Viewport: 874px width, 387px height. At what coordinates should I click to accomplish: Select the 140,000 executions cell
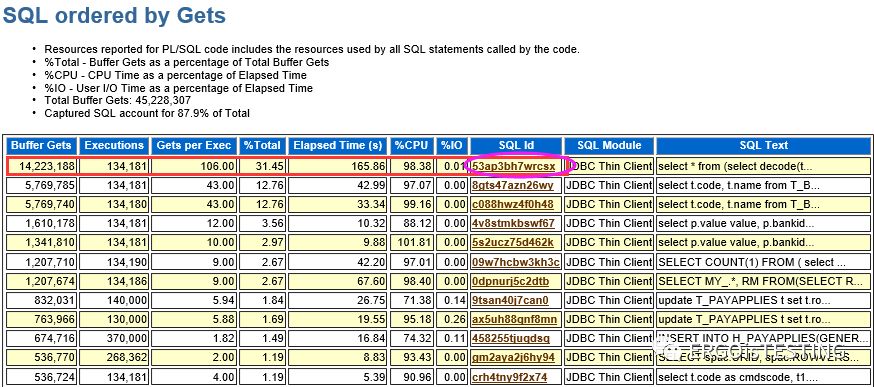click(x=114, y=300)
